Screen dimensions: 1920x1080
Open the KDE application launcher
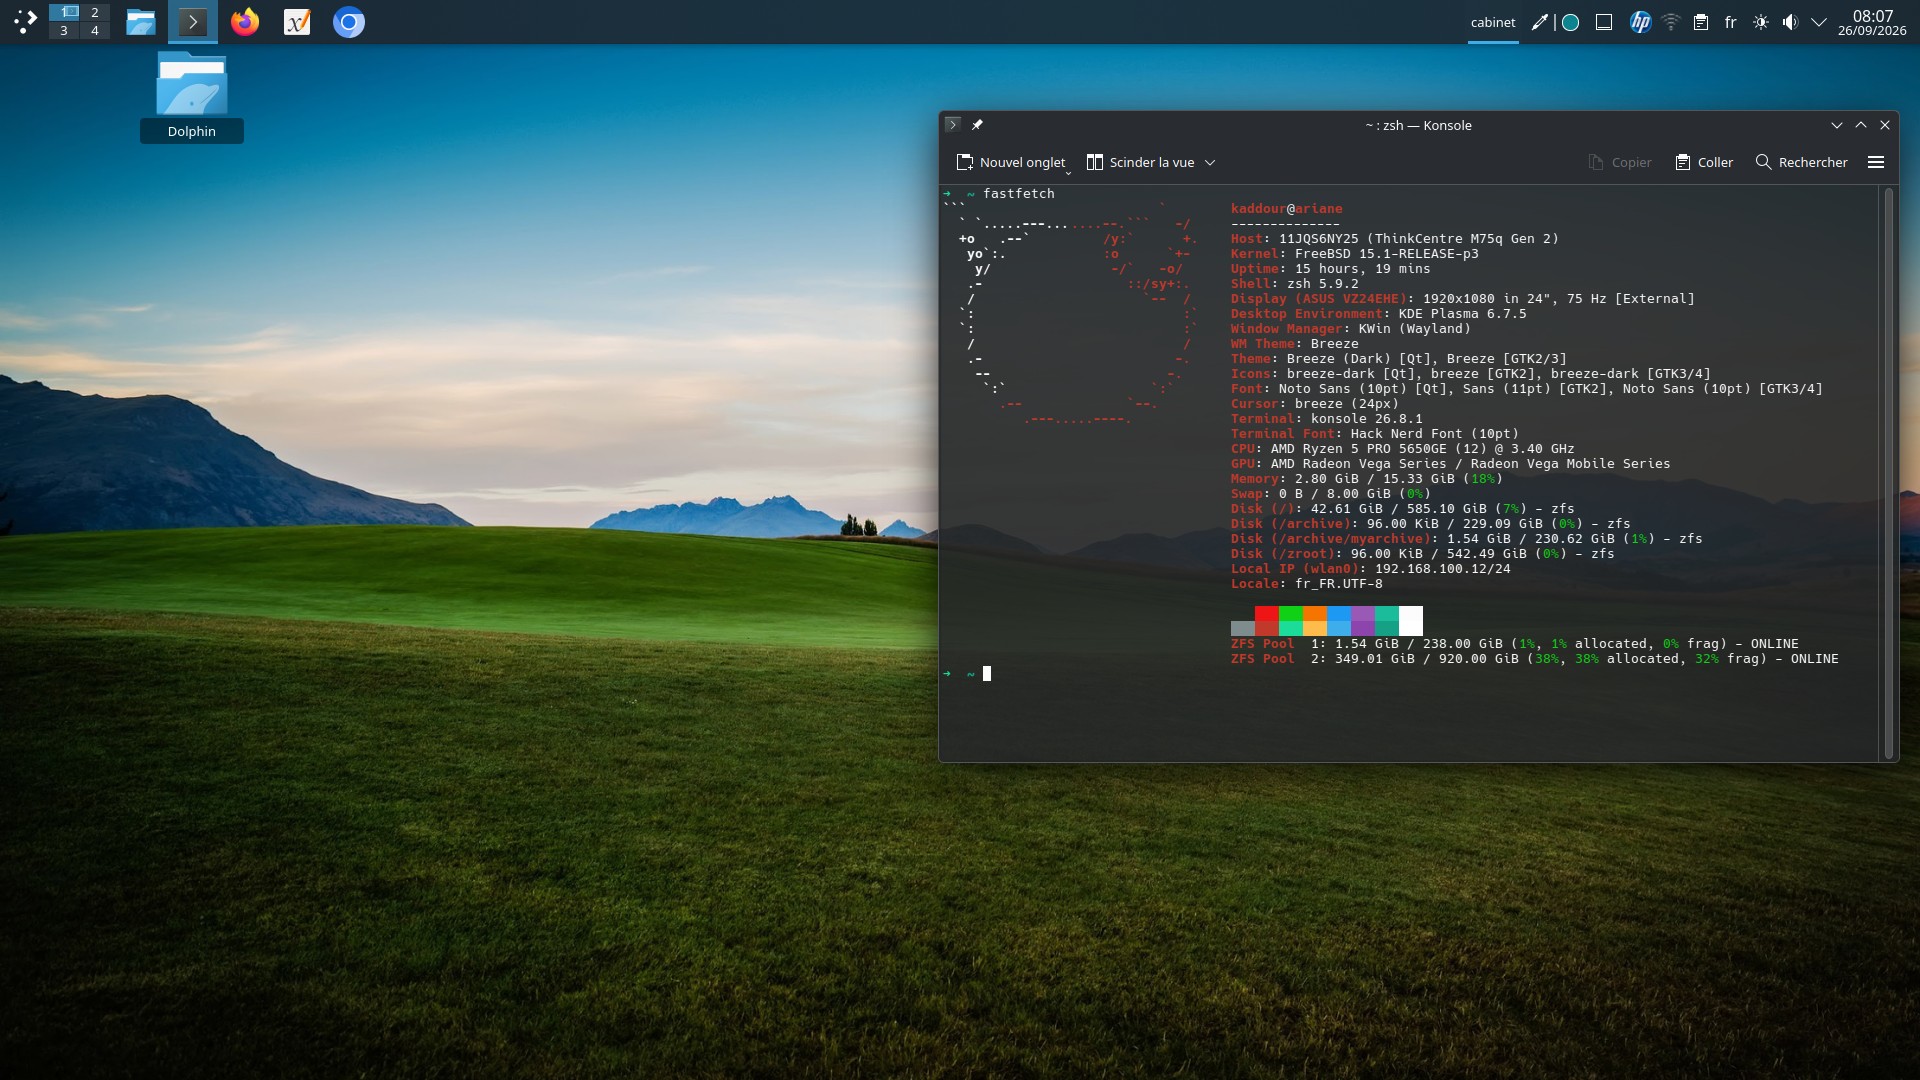[25, 21]
